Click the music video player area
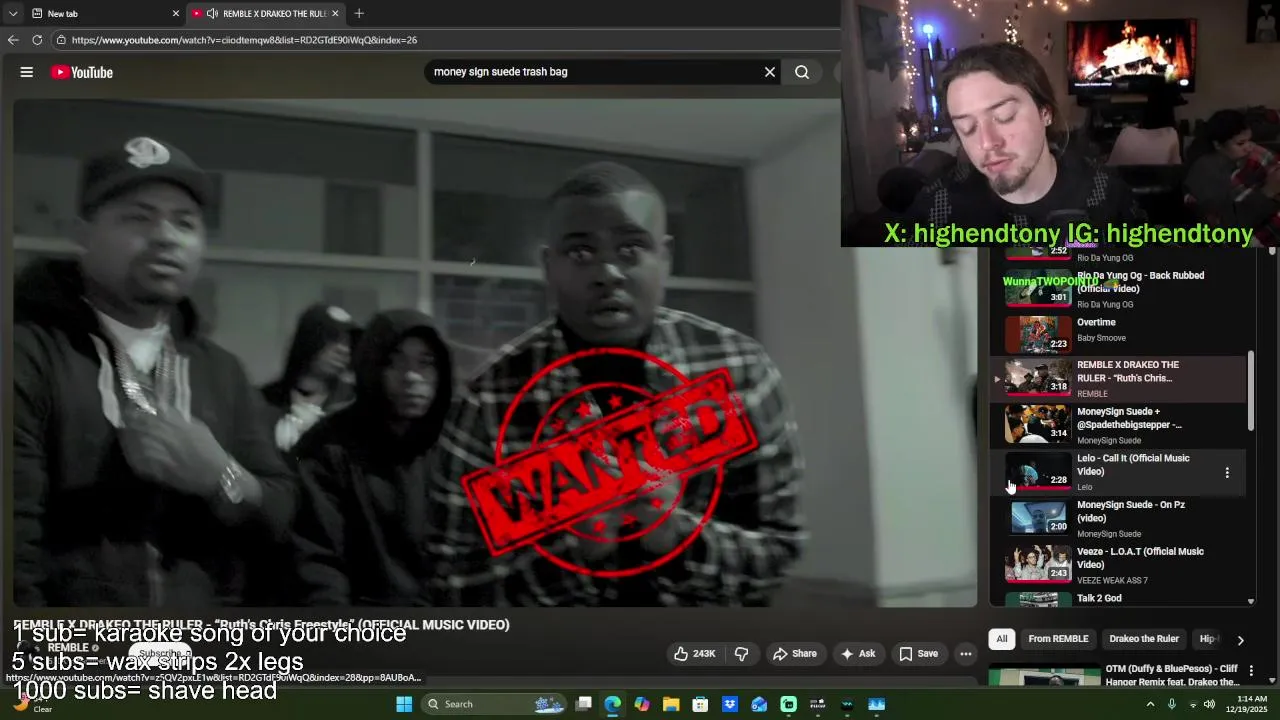 [x=495, y=352]
